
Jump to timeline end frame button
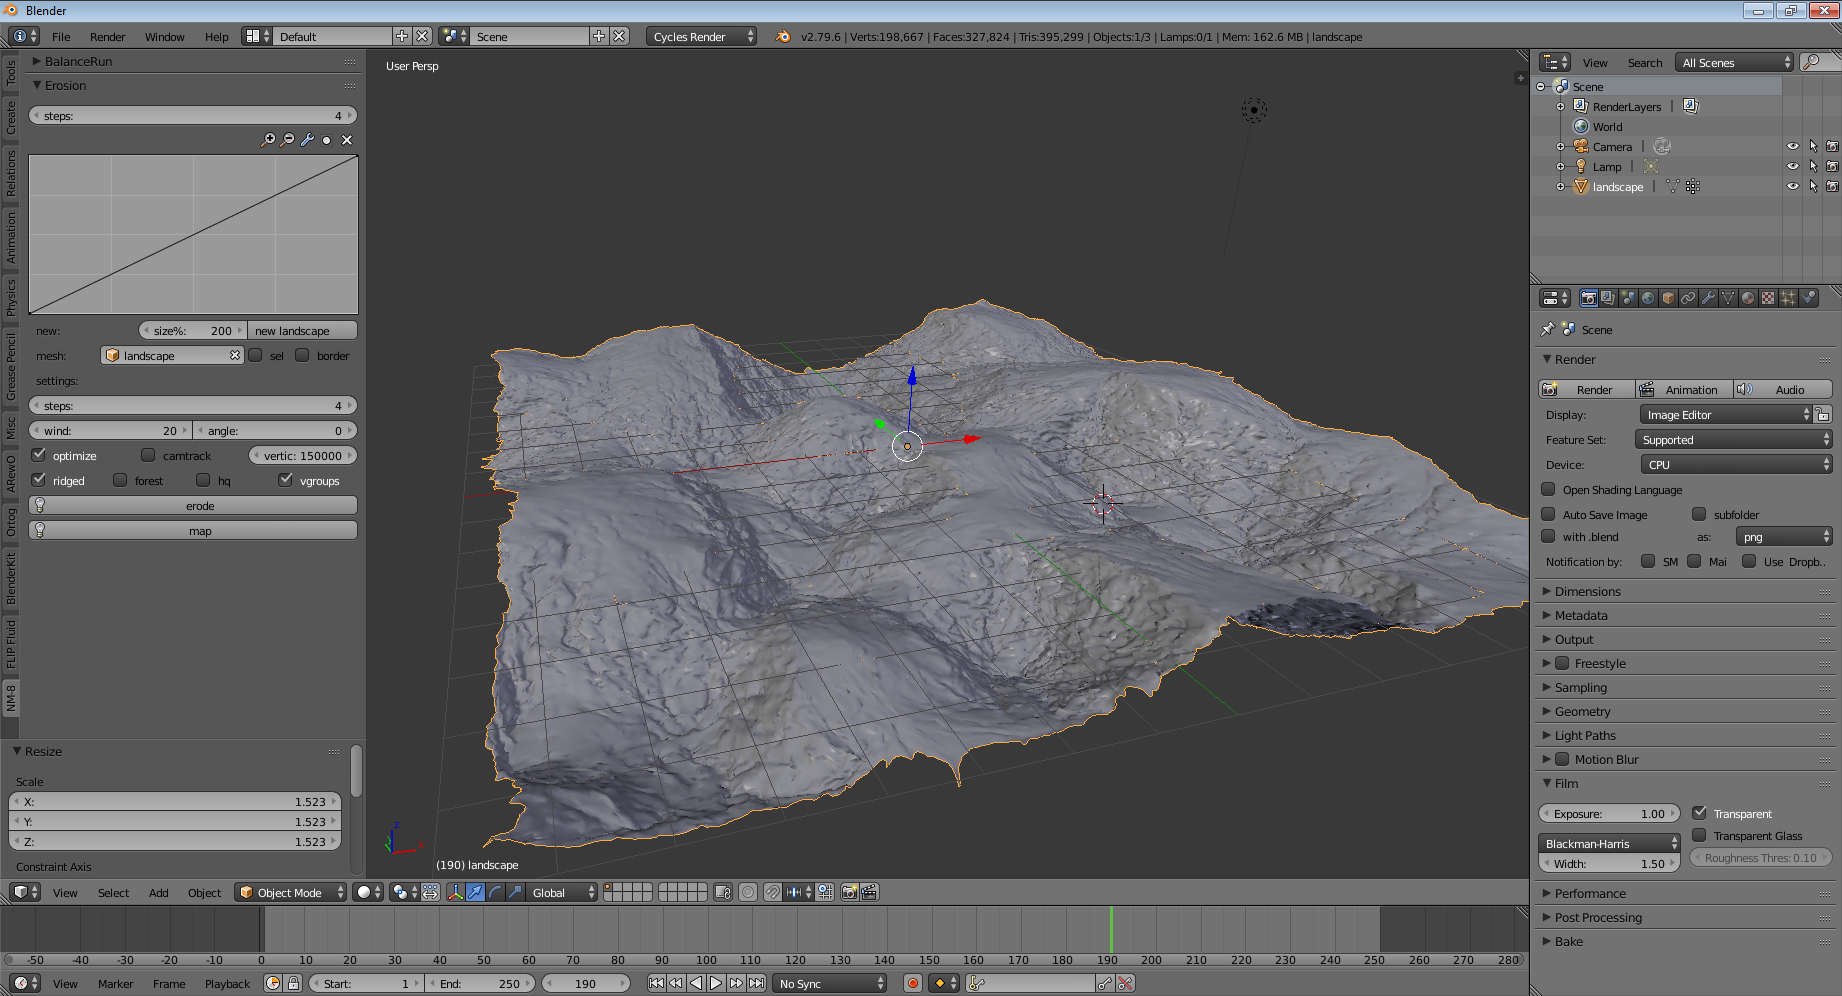[x=757, y=983]
